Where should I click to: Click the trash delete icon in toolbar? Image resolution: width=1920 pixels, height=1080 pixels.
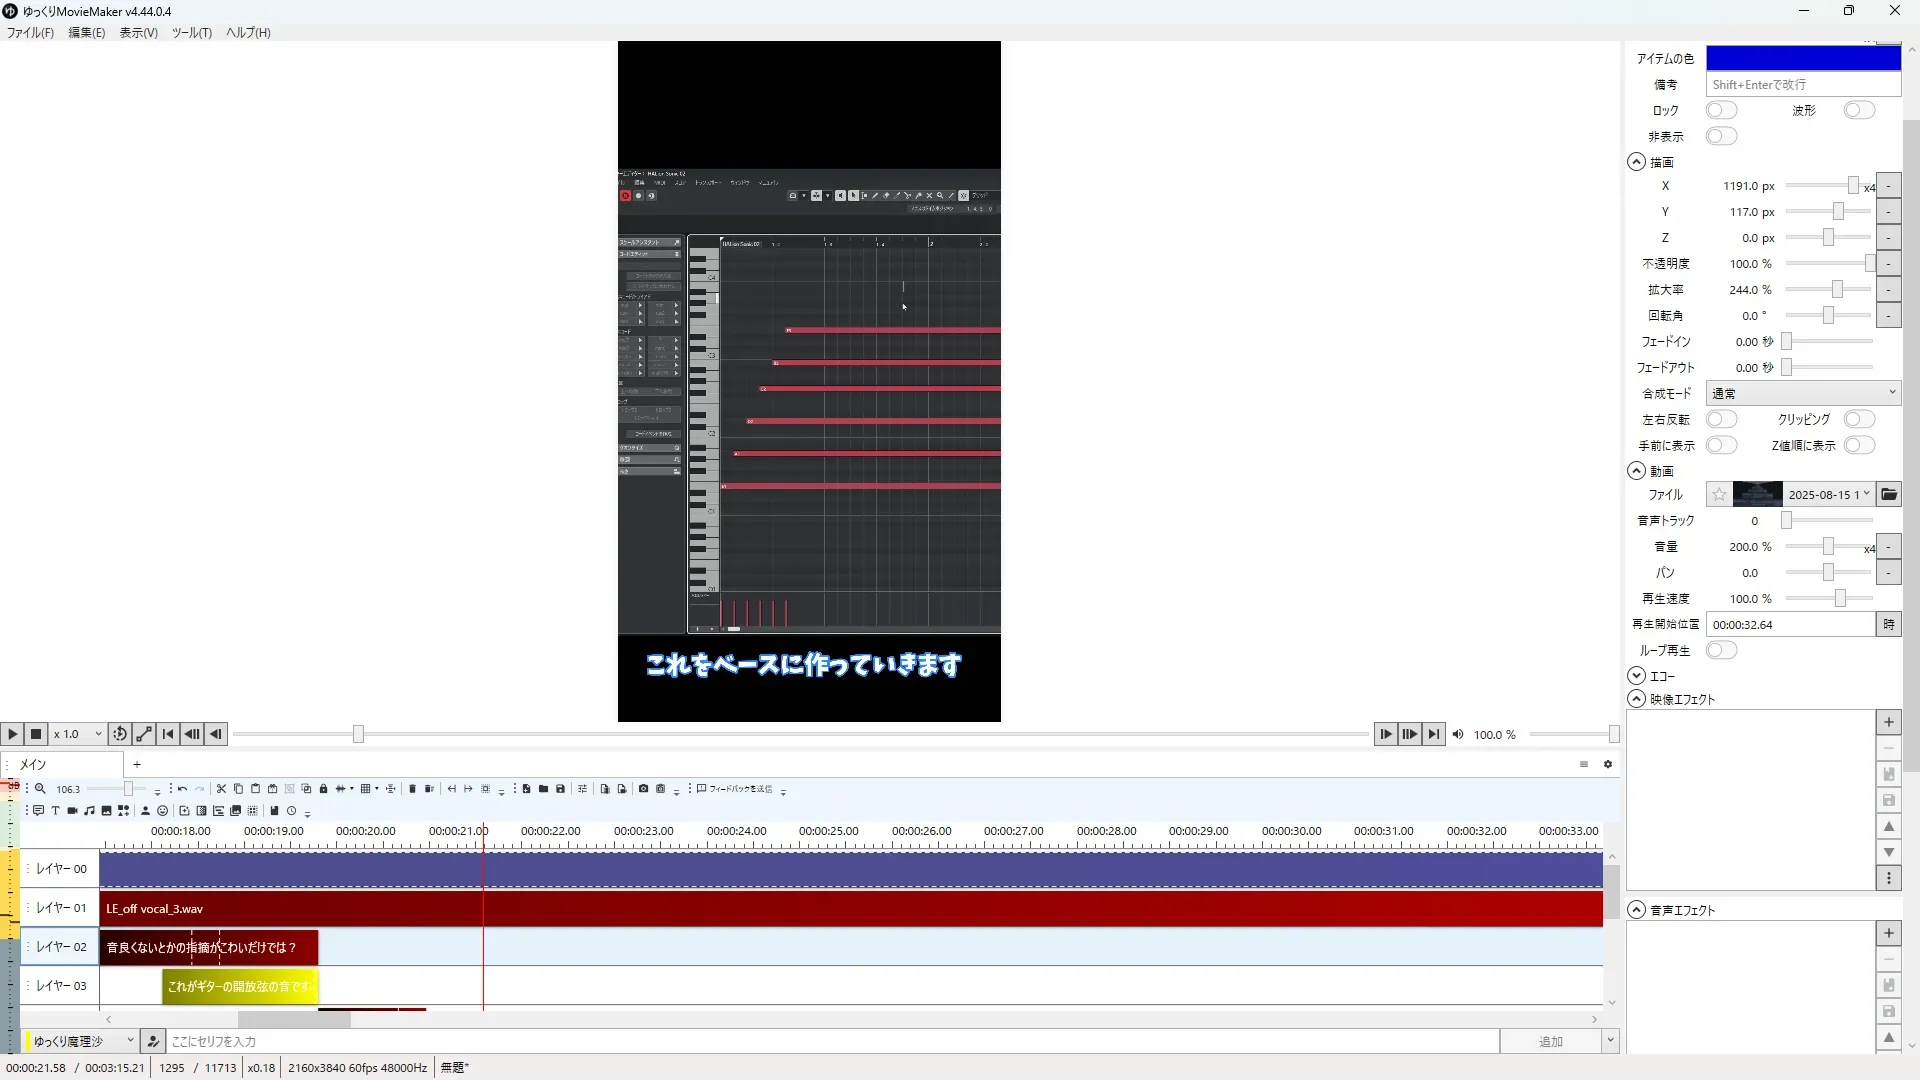click(x=412, y=789)
